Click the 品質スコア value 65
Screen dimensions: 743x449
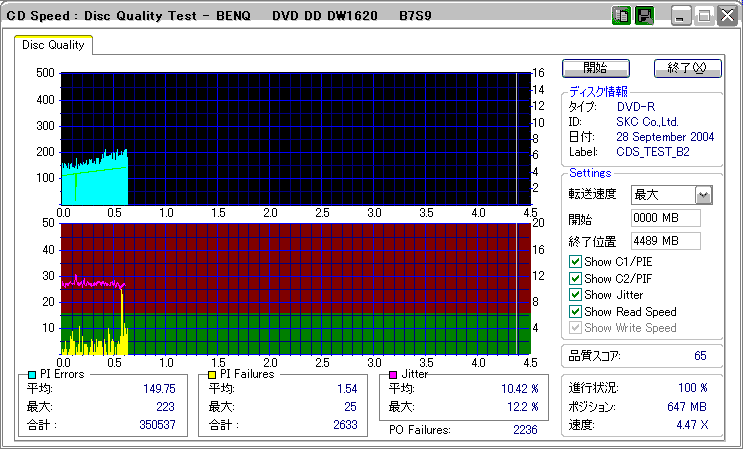(700, 356)
